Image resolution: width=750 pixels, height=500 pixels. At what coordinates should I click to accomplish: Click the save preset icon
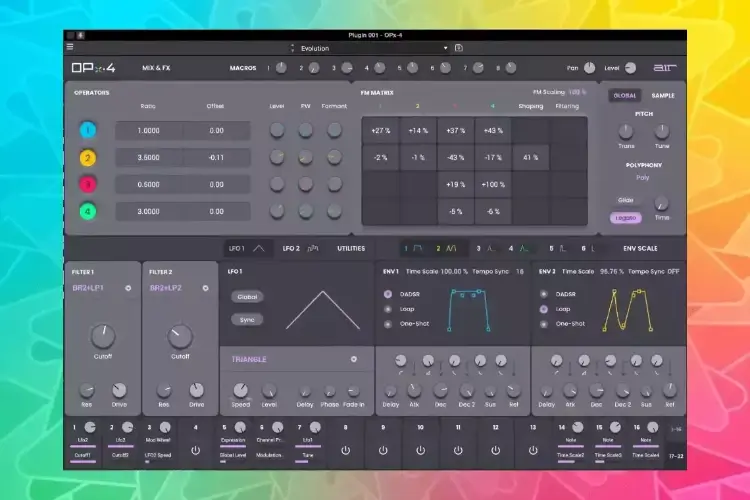tap(458, 48)
